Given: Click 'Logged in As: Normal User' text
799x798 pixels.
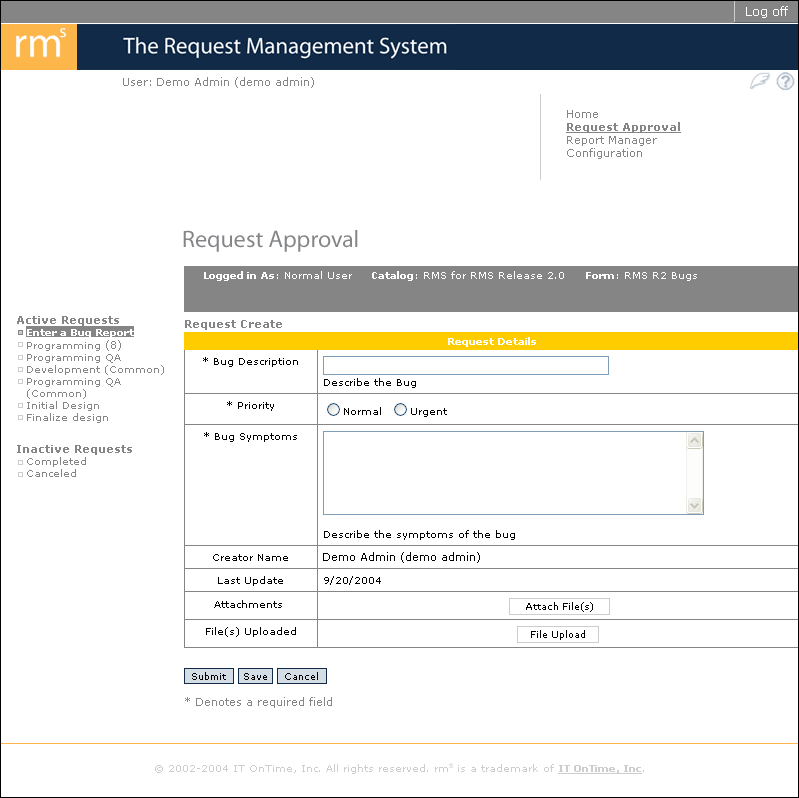Looking at the screenshot, I should click(x=278, y=276).
